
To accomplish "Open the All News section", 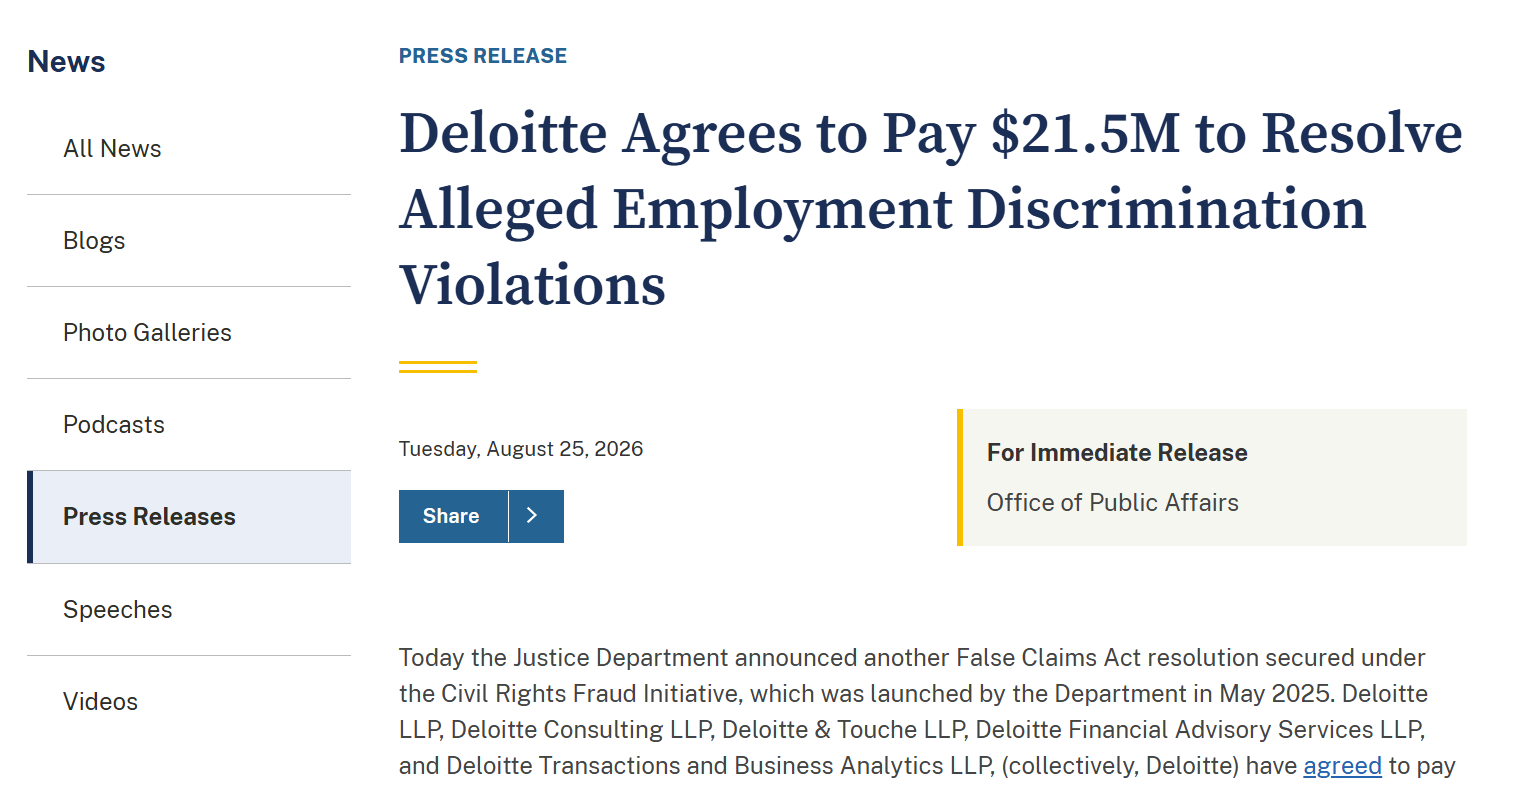I will pos(189,149).
